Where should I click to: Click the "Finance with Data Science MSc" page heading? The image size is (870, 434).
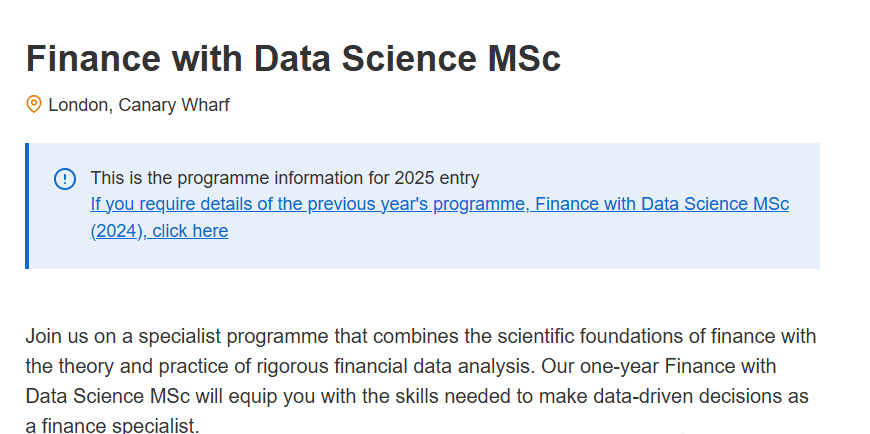[x=294, y=58]
